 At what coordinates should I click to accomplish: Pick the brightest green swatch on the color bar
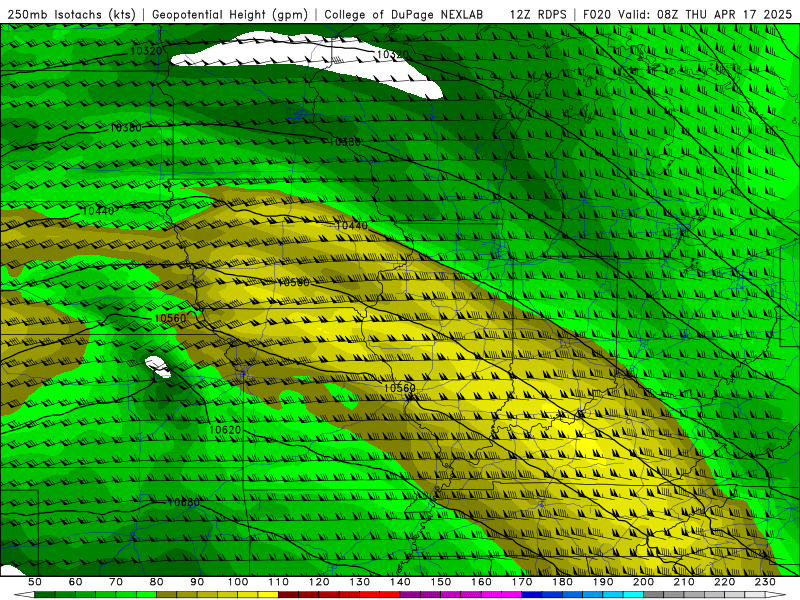[x=146, y=594]
